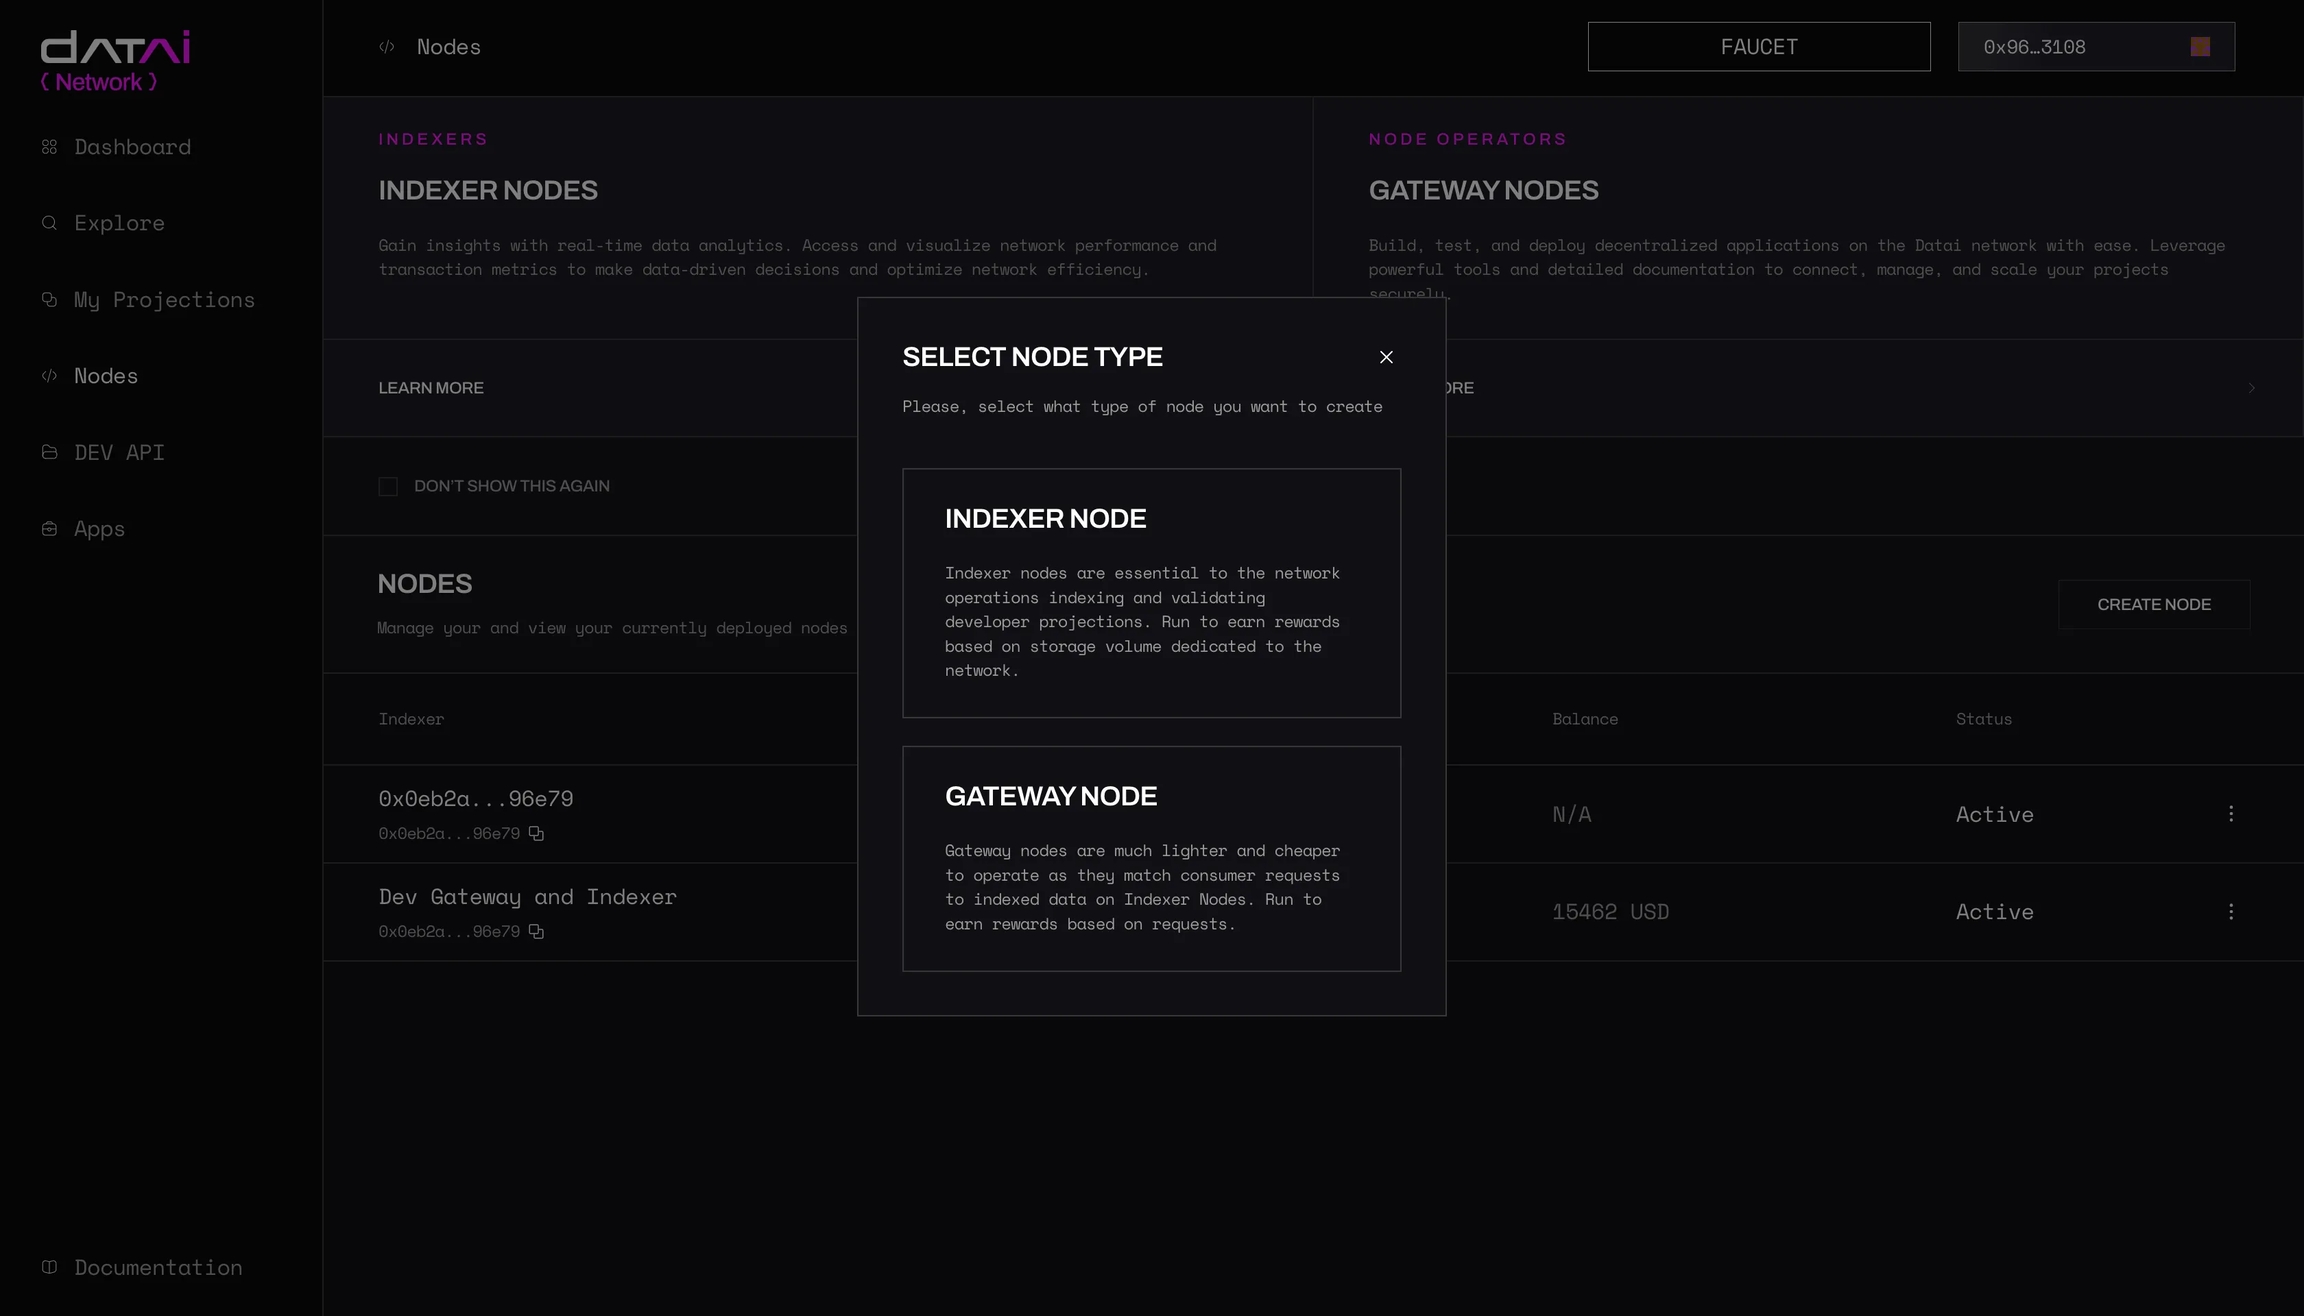This screenshot has width=2304, height=1316.
Task: Click the Dashboard grid icon in sidebar
Action: click(49, 147)
